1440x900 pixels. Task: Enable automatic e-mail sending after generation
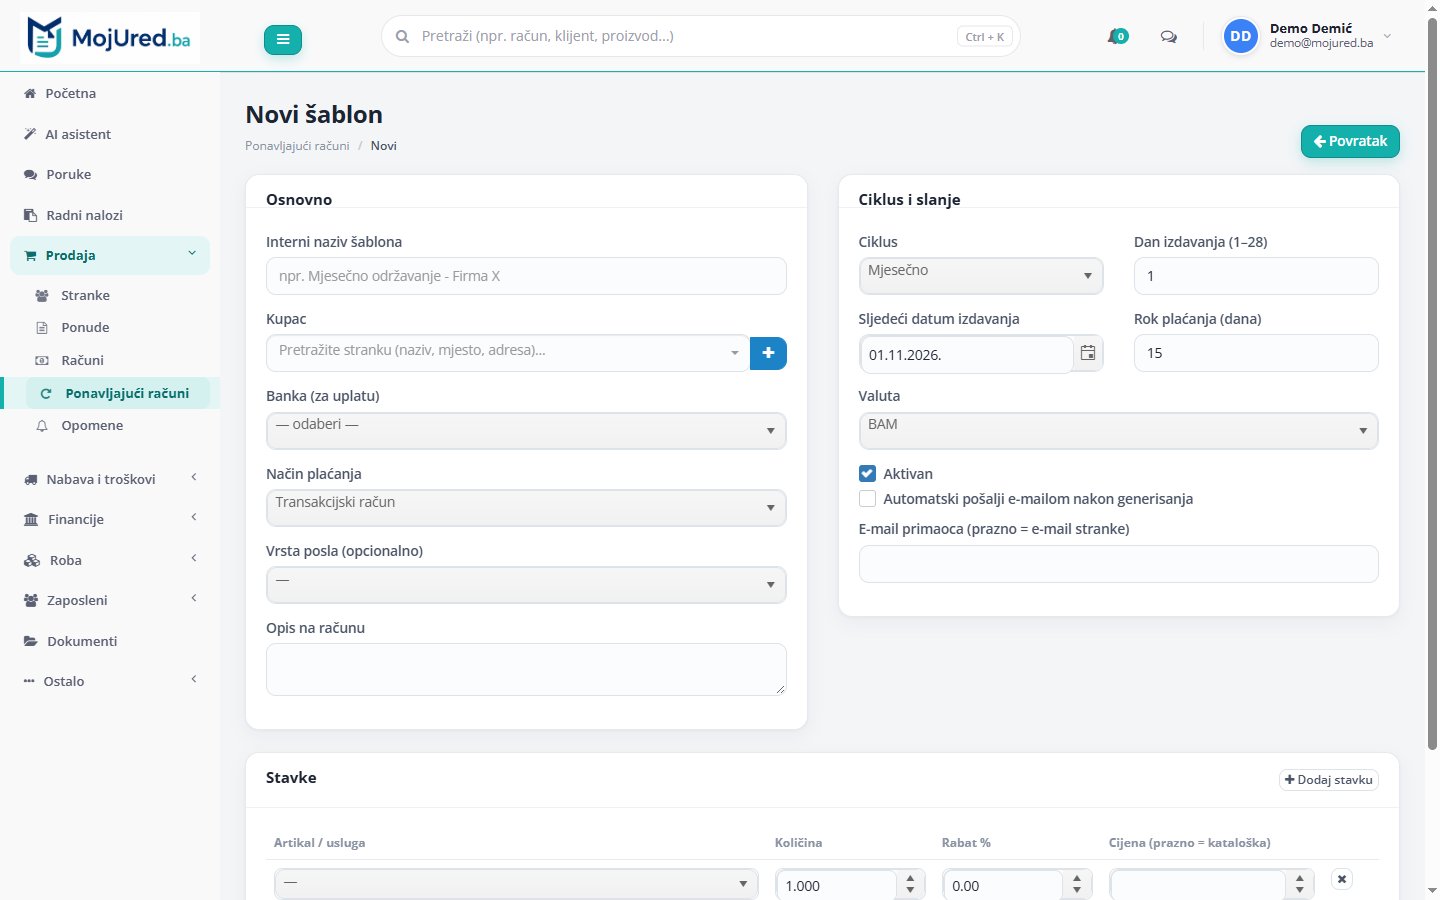tap(867, 499)
